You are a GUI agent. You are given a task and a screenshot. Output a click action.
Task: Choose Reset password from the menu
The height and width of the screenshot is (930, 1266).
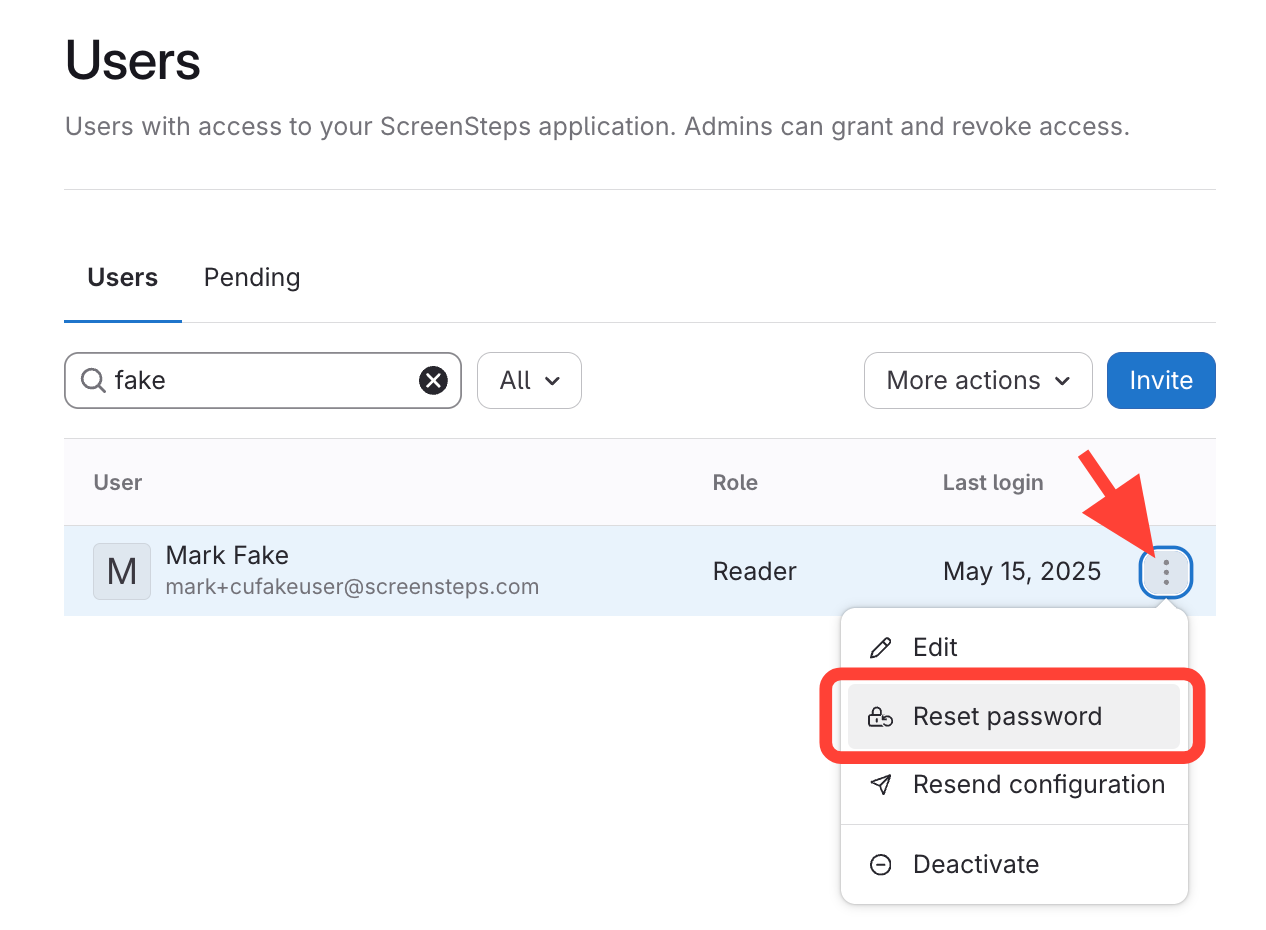1007,717
